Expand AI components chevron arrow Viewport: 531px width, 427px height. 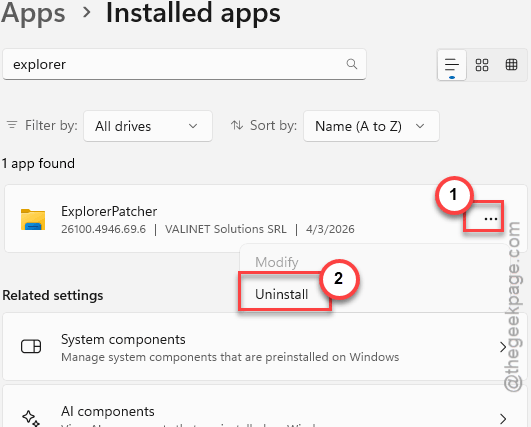503,419
